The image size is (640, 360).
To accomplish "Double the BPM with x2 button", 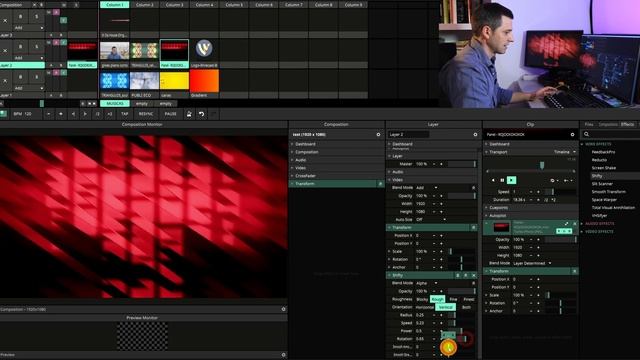I will [109, 114].
